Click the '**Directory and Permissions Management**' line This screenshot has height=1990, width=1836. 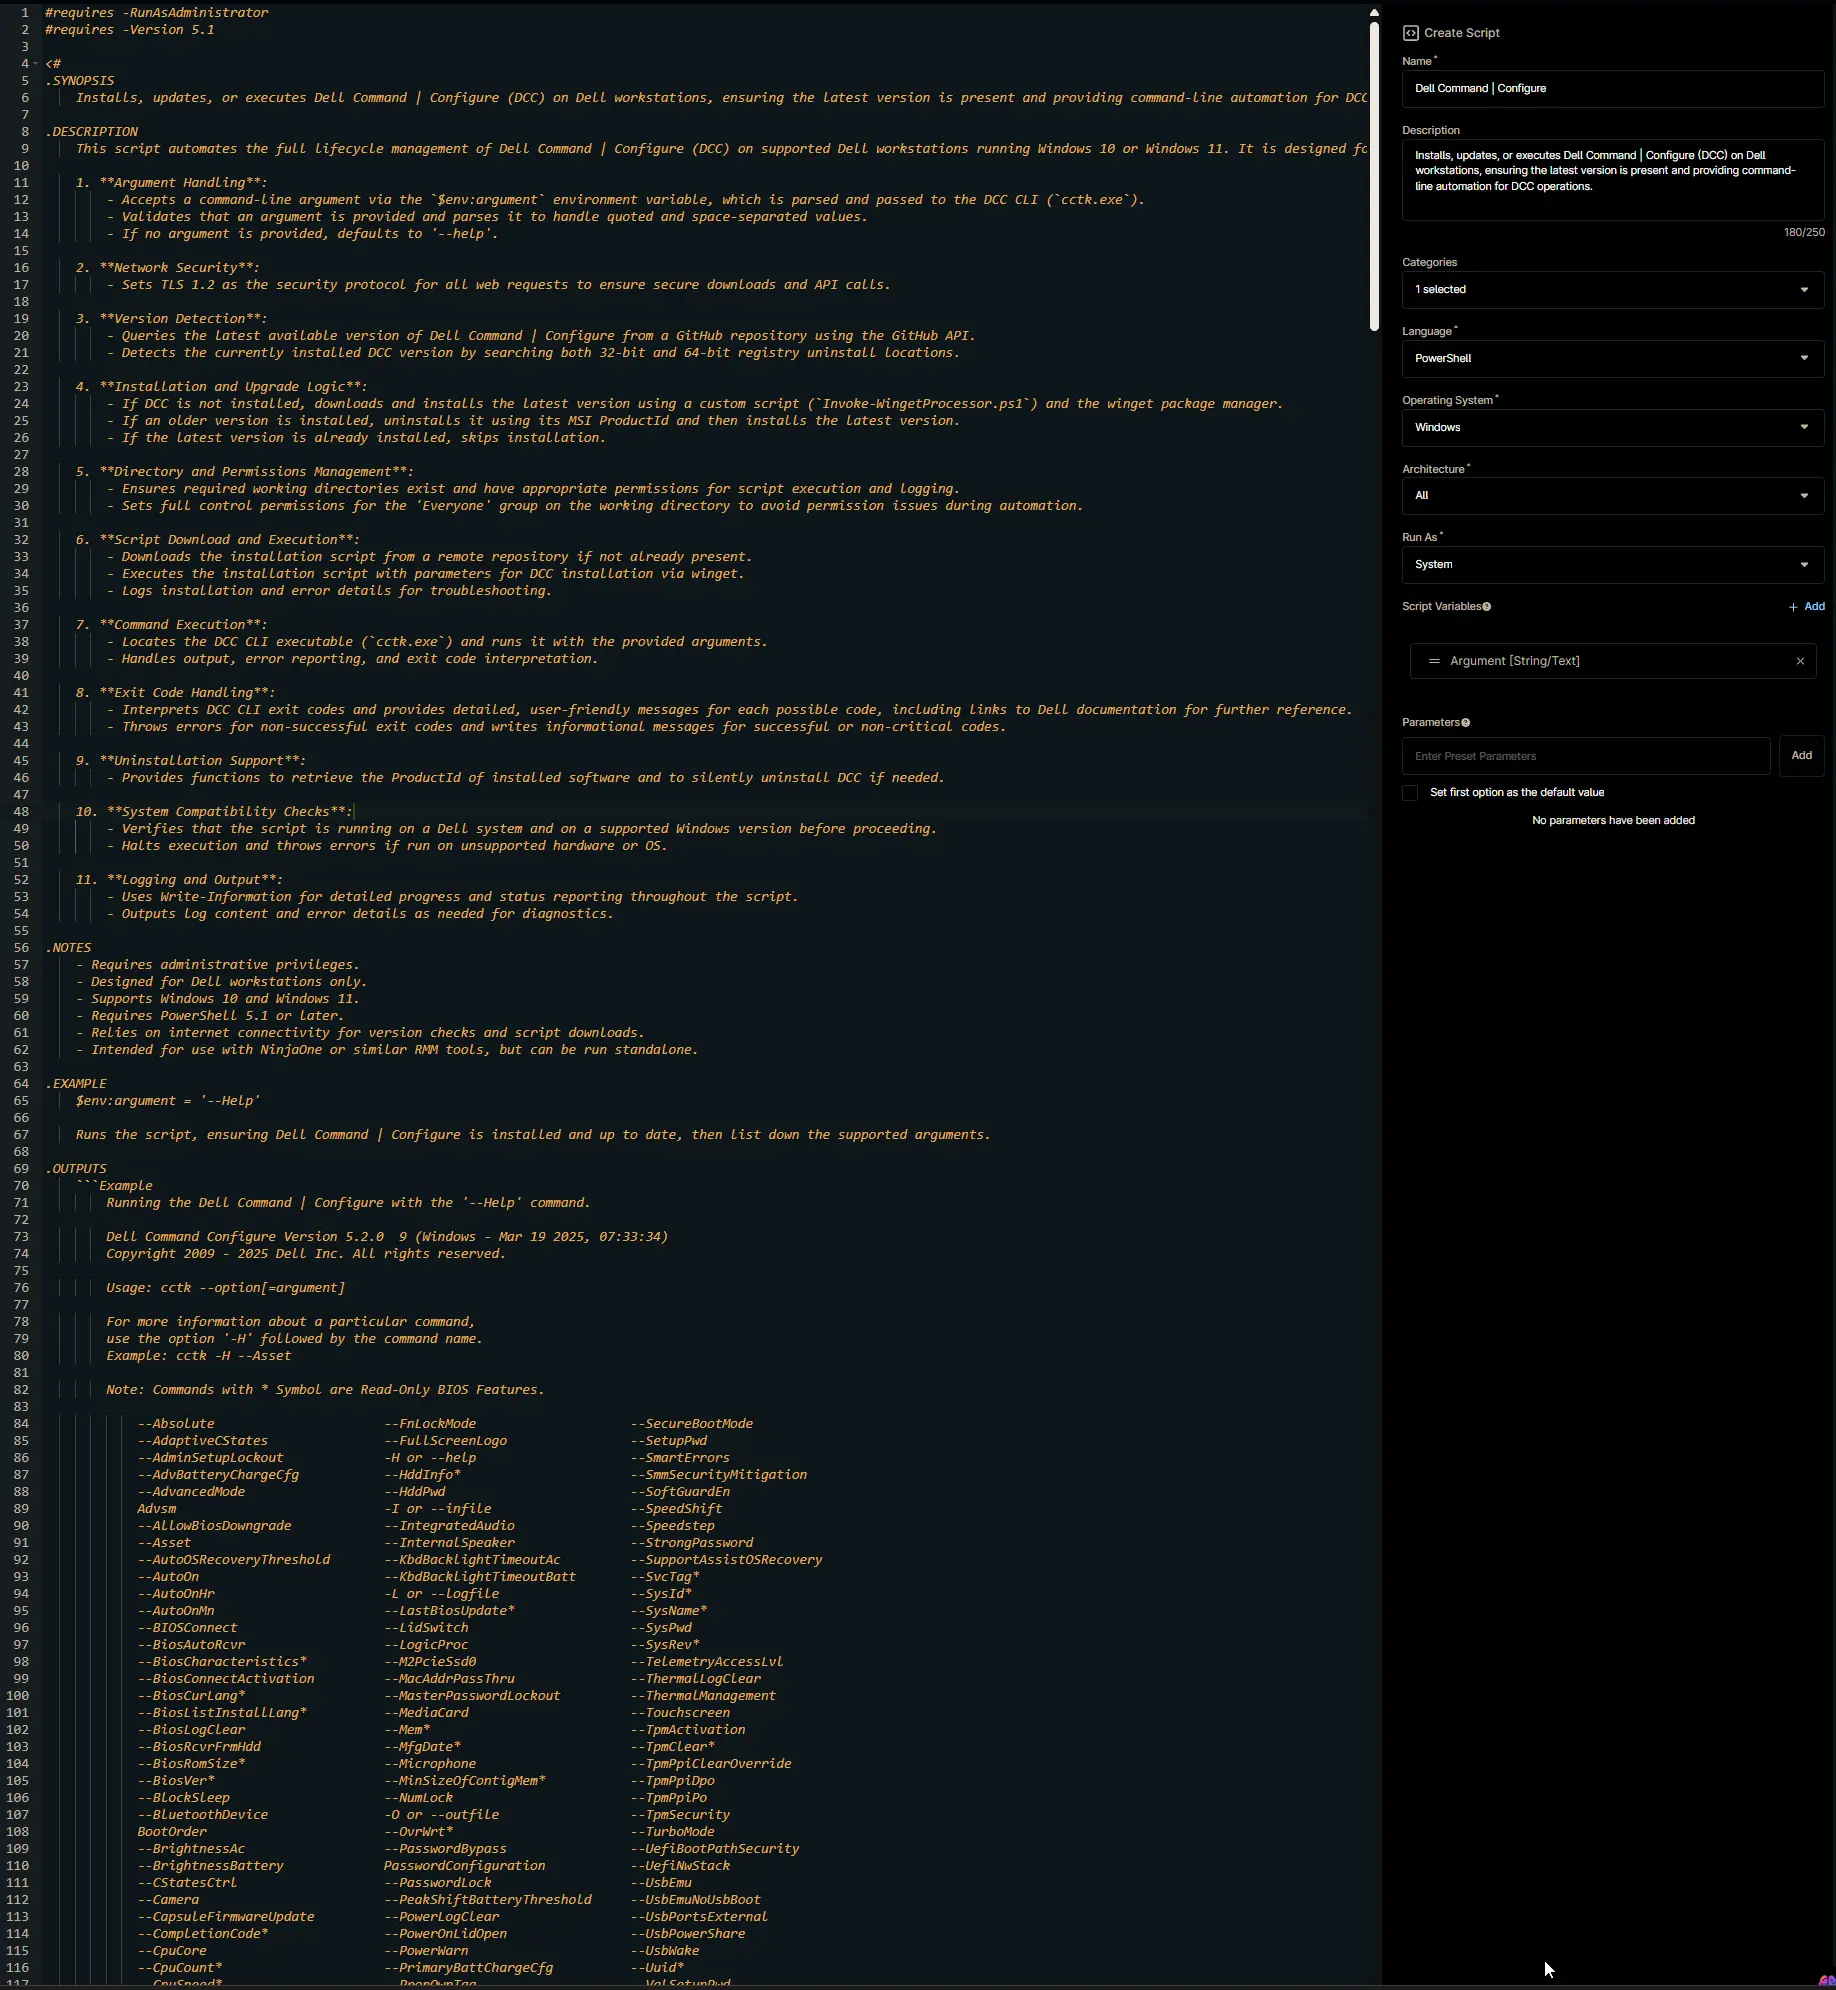[x=245, y=472]
